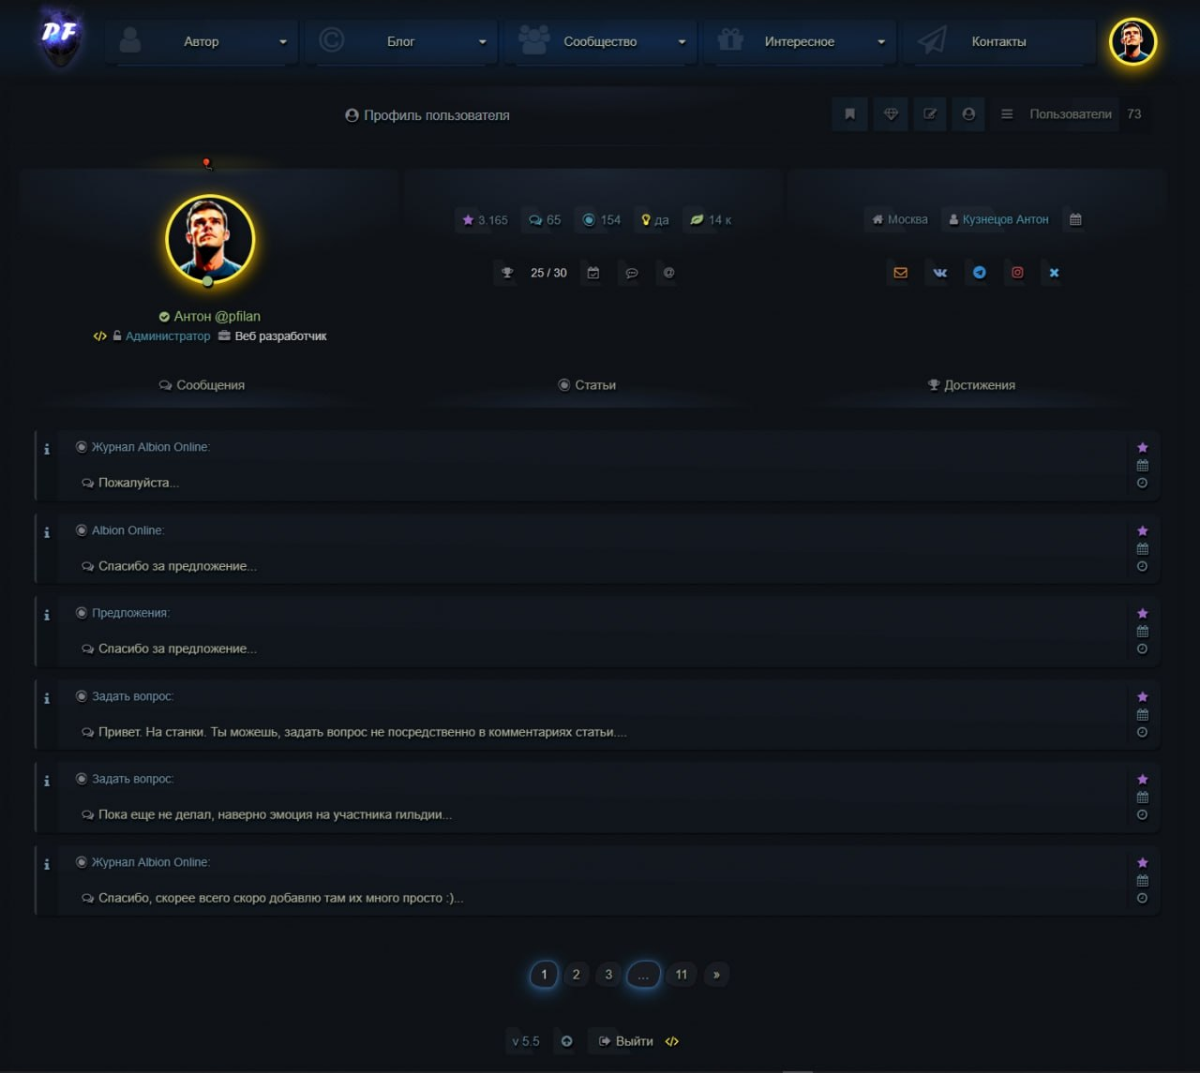The image size is (1200, 1073).
Task: Click the Москва location badge
Action: pos(900,220)
